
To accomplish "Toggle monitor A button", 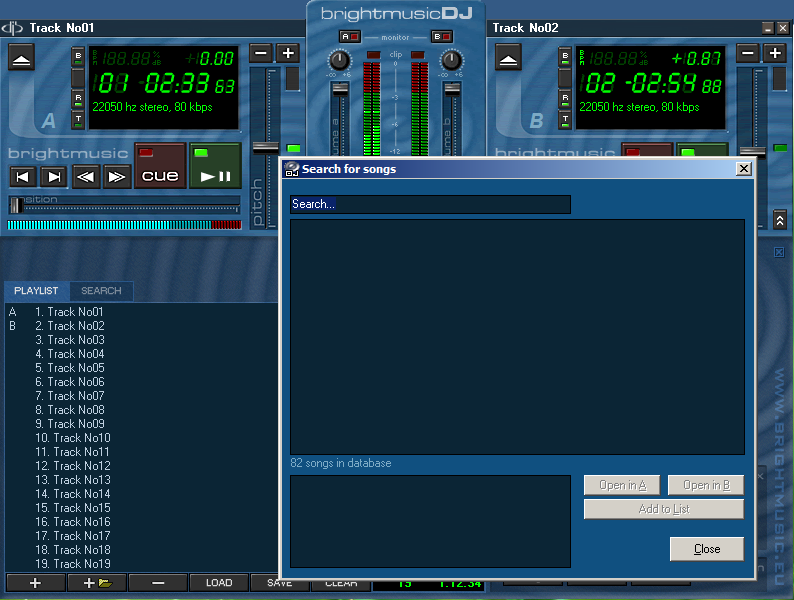I will (x=349, y=36).
